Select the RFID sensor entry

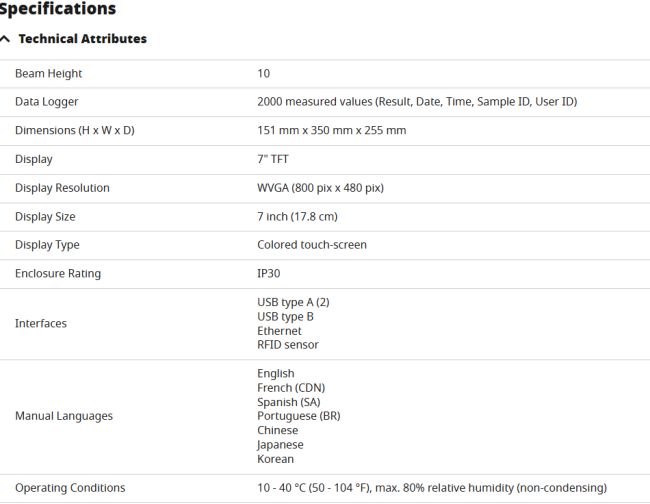click(x=288, y=345)
